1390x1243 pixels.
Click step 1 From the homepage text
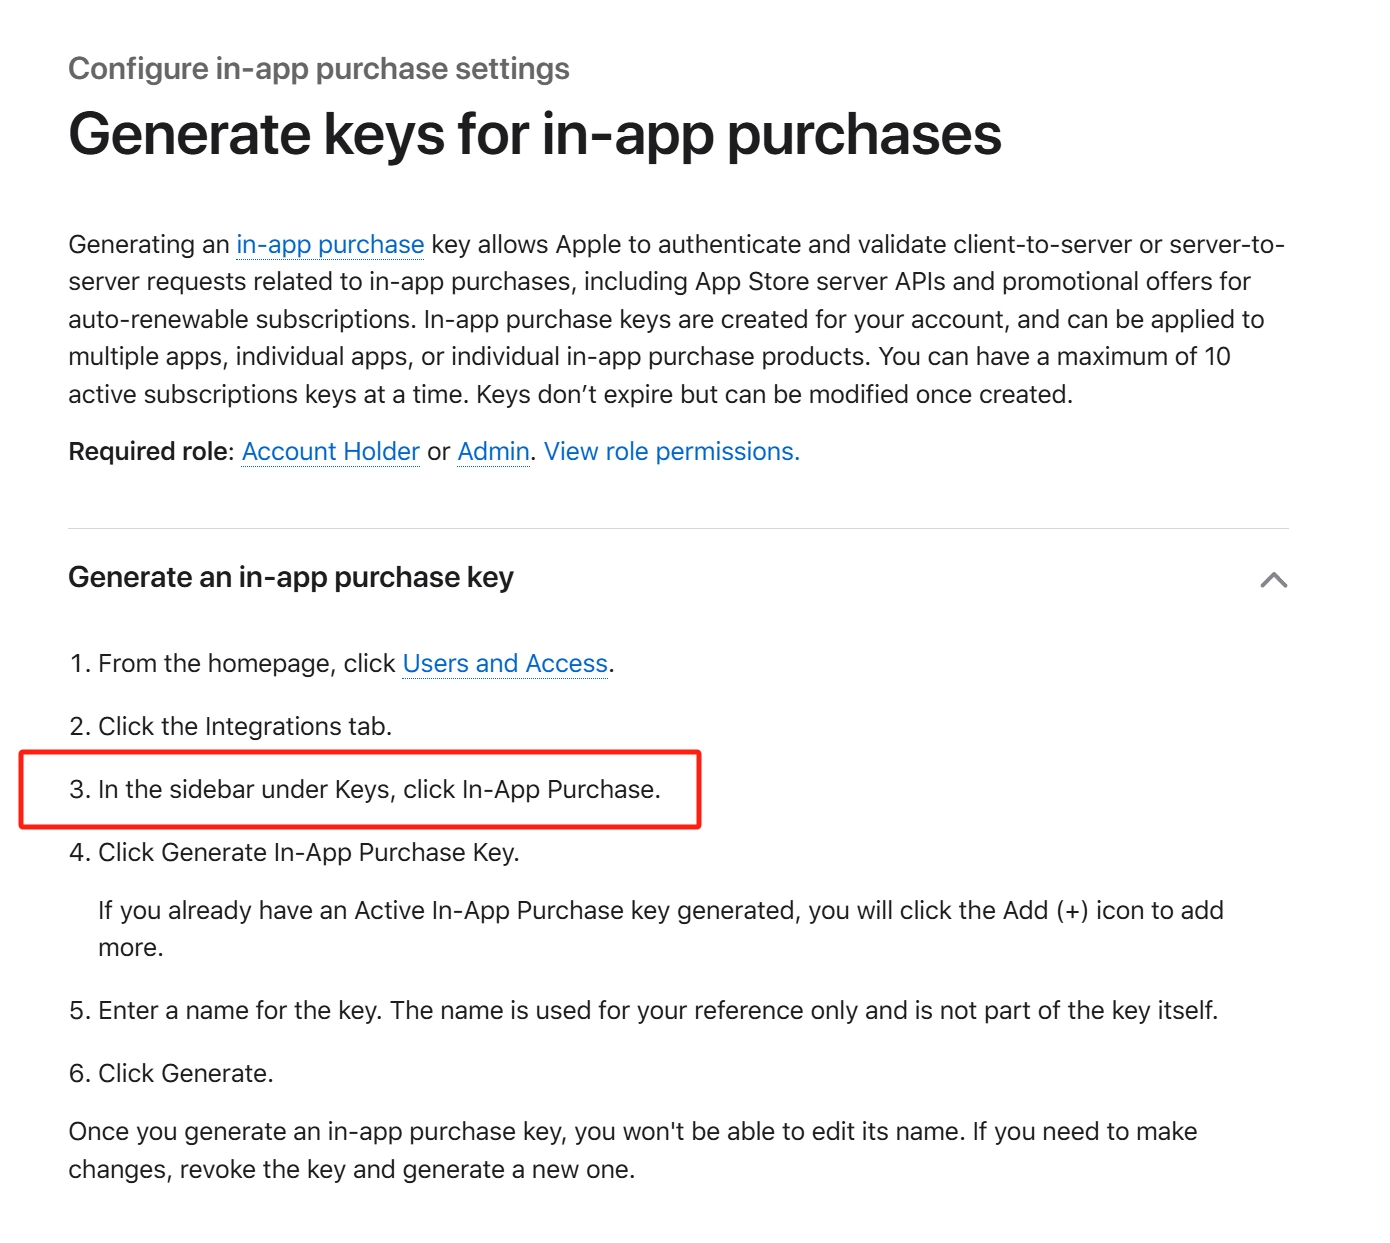(341, 664)
